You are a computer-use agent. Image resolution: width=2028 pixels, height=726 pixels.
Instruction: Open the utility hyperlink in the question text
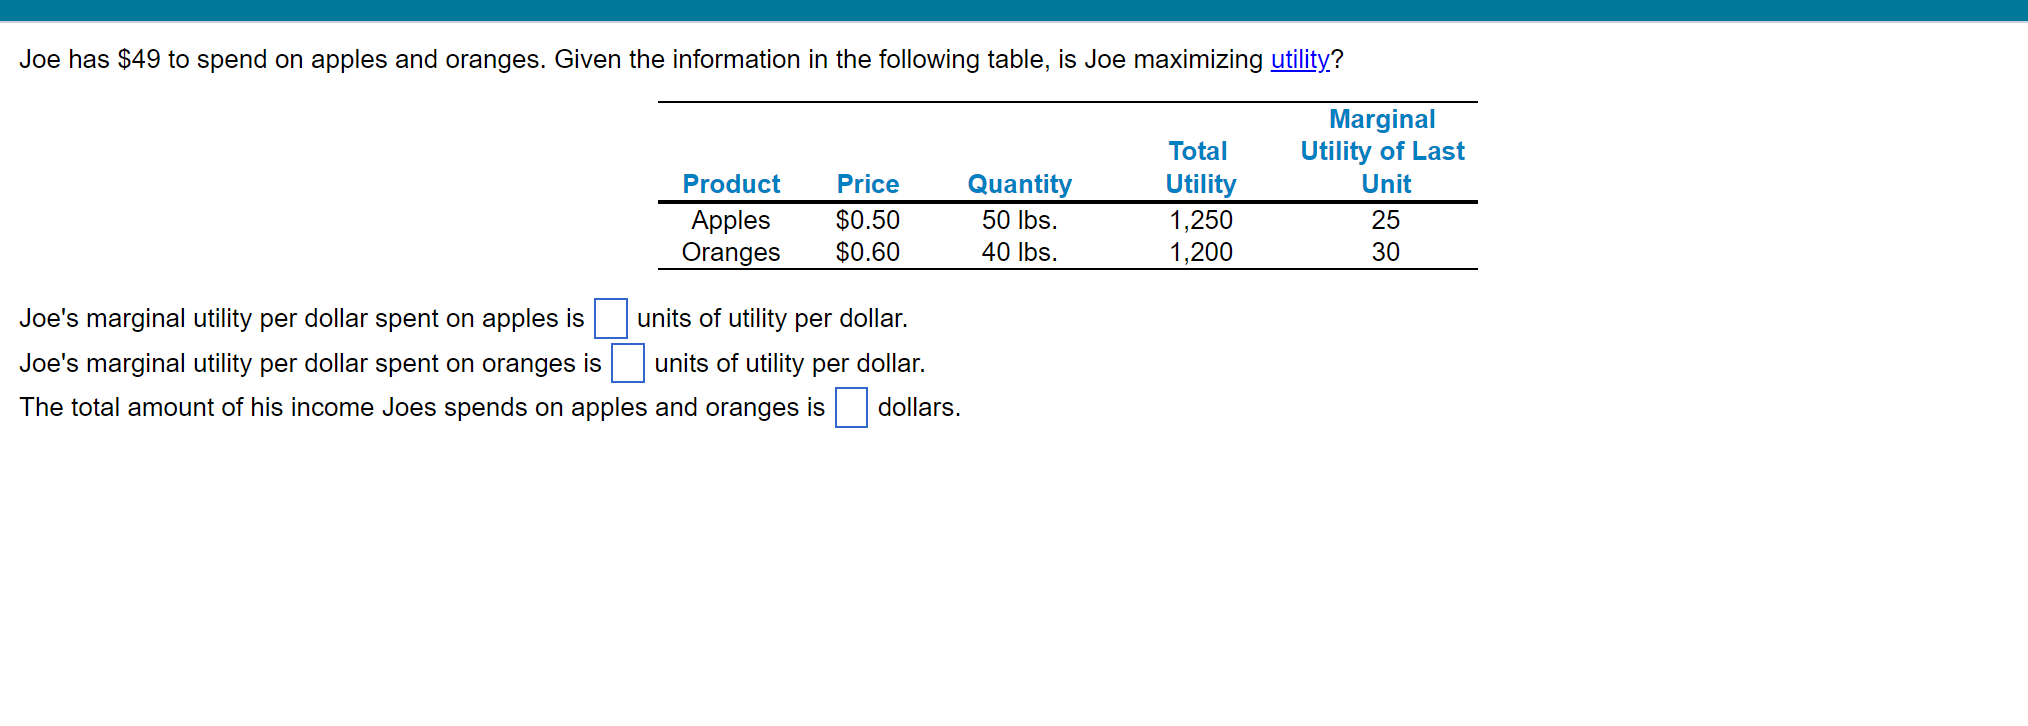coord(1298,59)
